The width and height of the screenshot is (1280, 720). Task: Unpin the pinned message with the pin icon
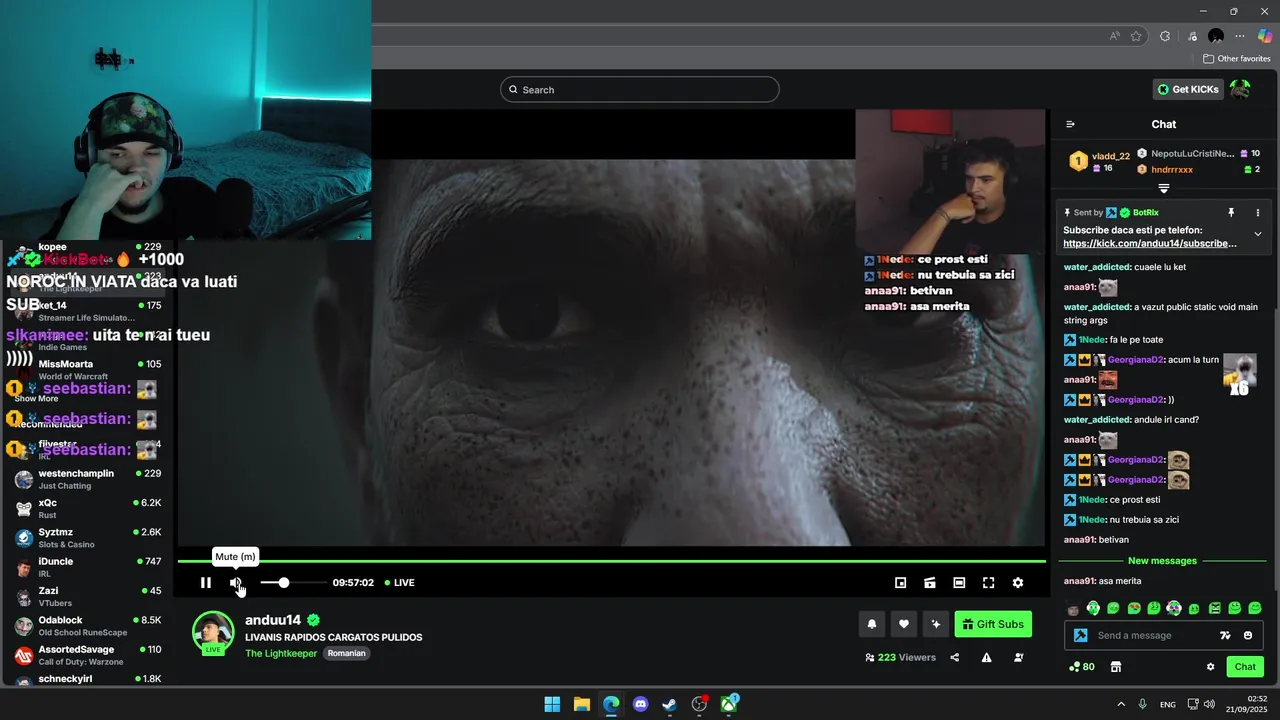pos(1231,213)
